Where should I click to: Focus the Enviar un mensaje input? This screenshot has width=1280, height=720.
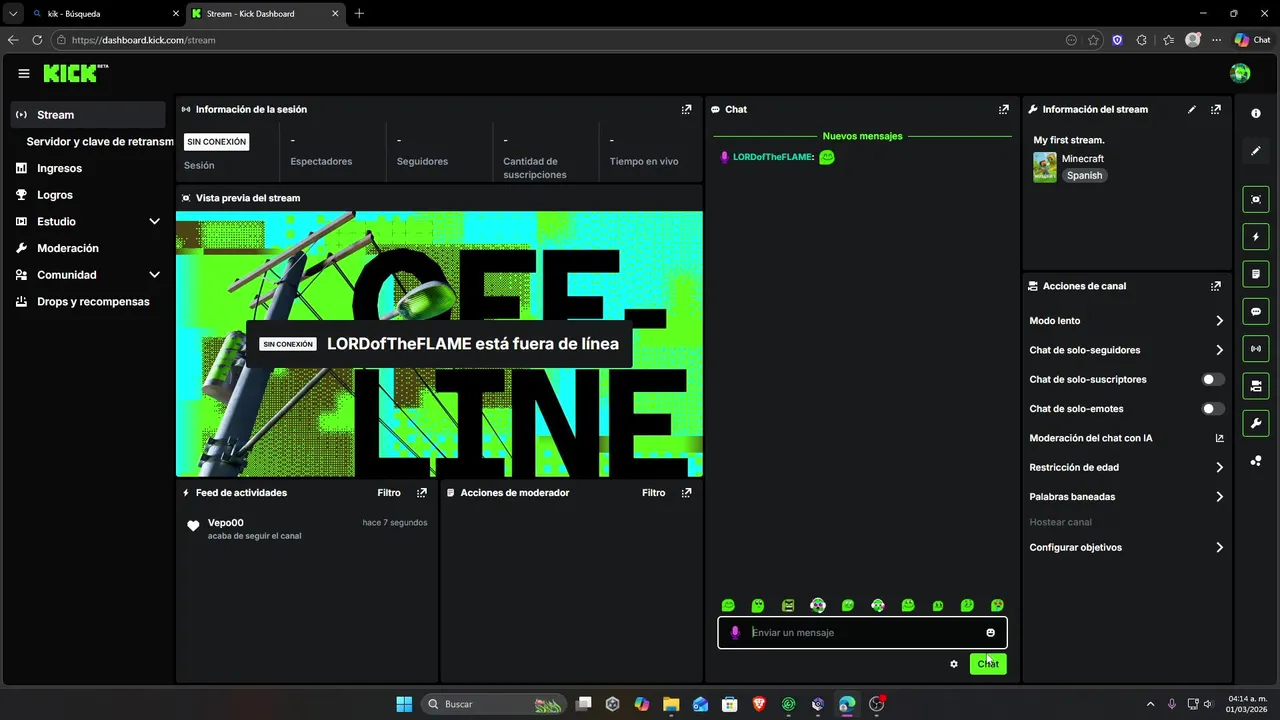tap(862, 633)
